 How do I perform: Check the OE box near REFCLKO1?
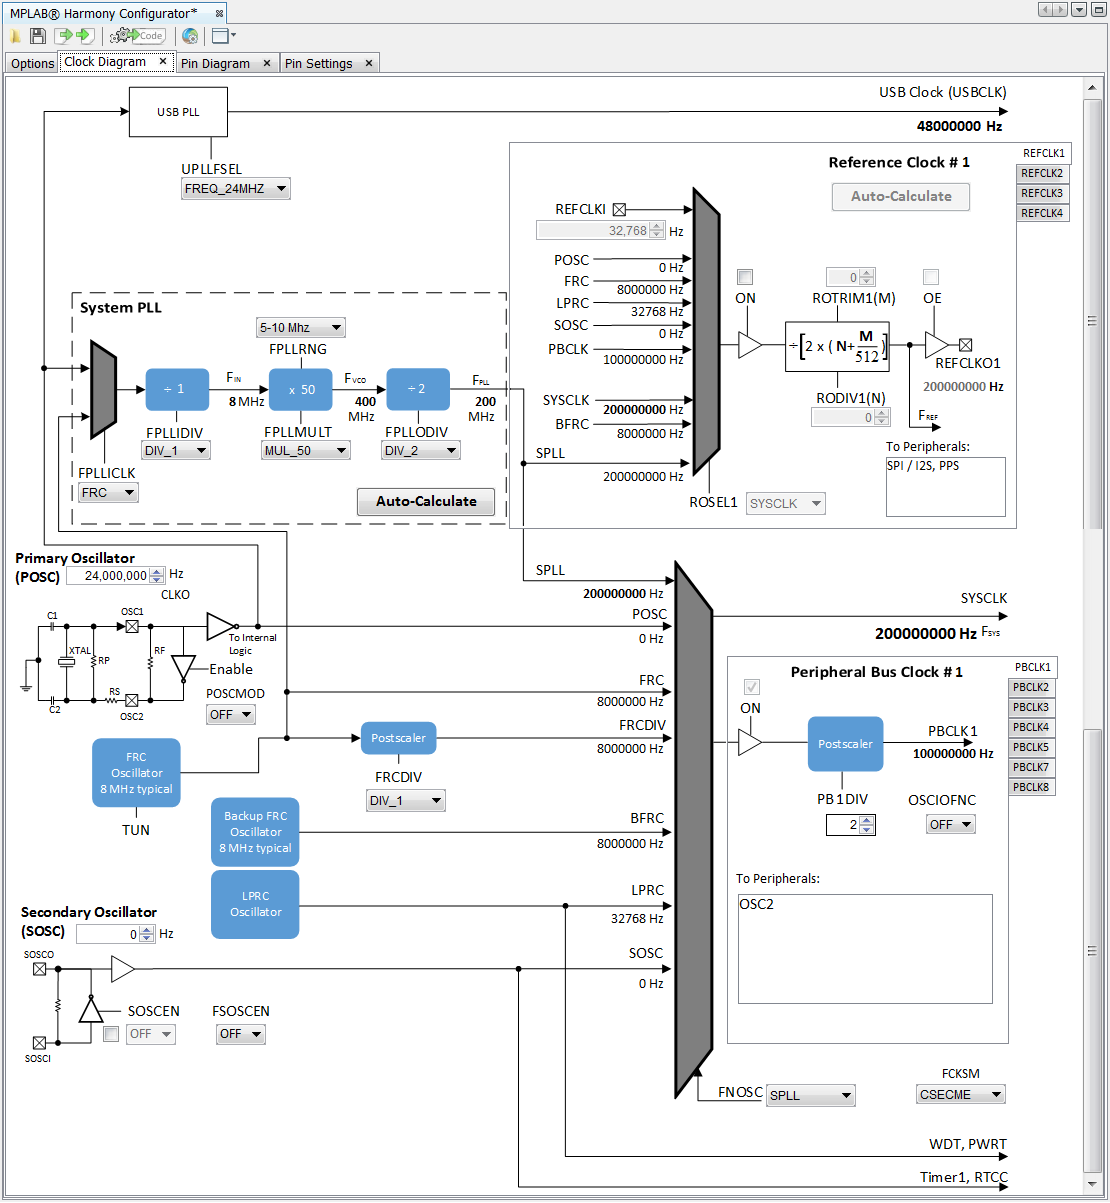pos(931,277)
